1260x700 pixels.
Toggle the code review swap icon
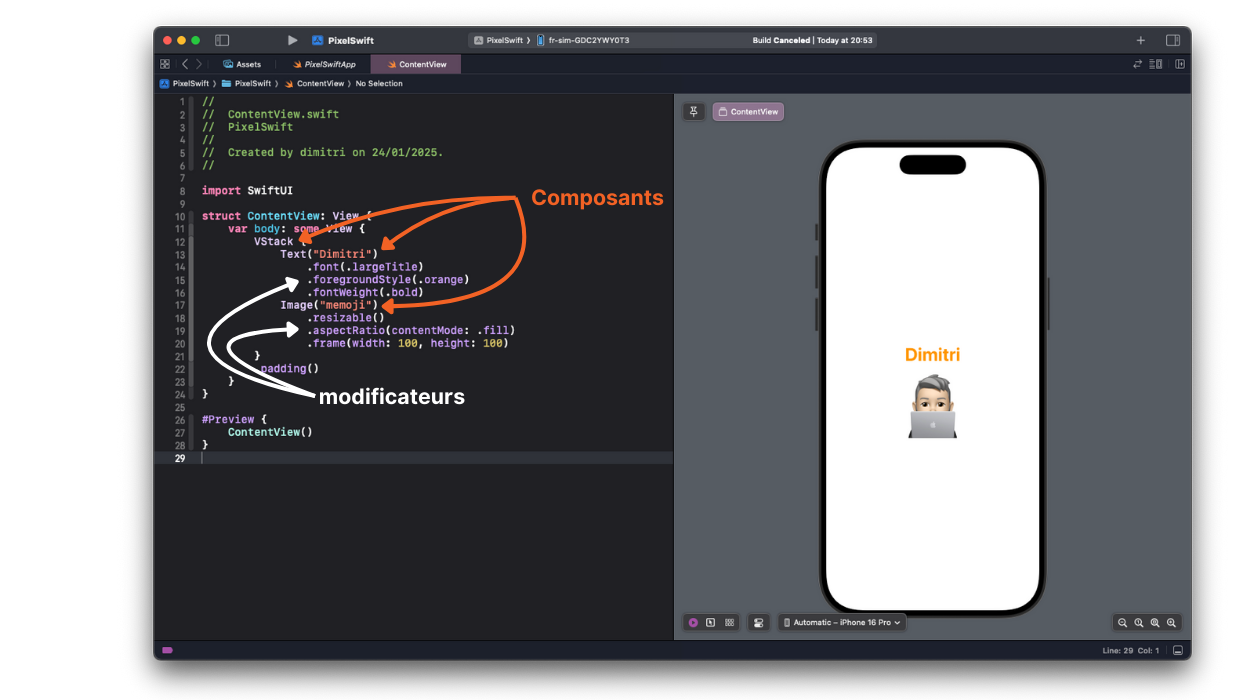click(x=1137, y=64)
